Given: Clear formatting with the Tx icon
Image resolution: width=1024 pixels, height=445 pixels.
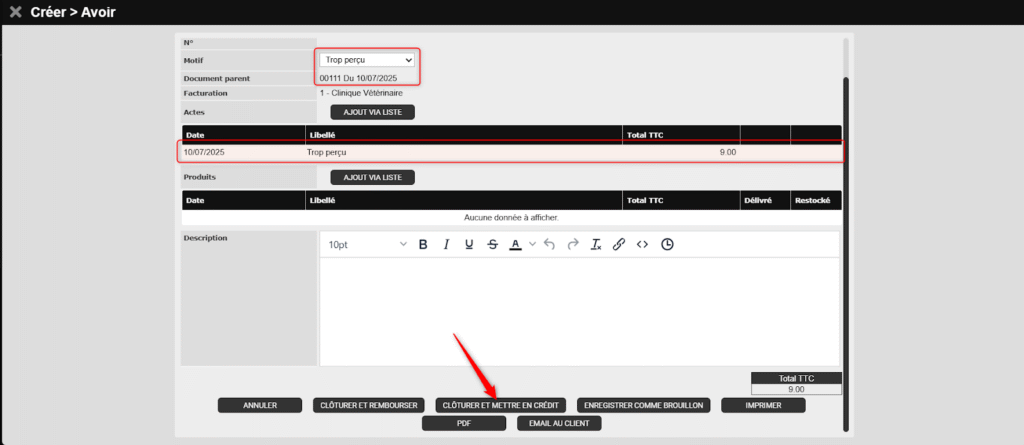Looking at the screenshot, I should (x=596, y=244).
